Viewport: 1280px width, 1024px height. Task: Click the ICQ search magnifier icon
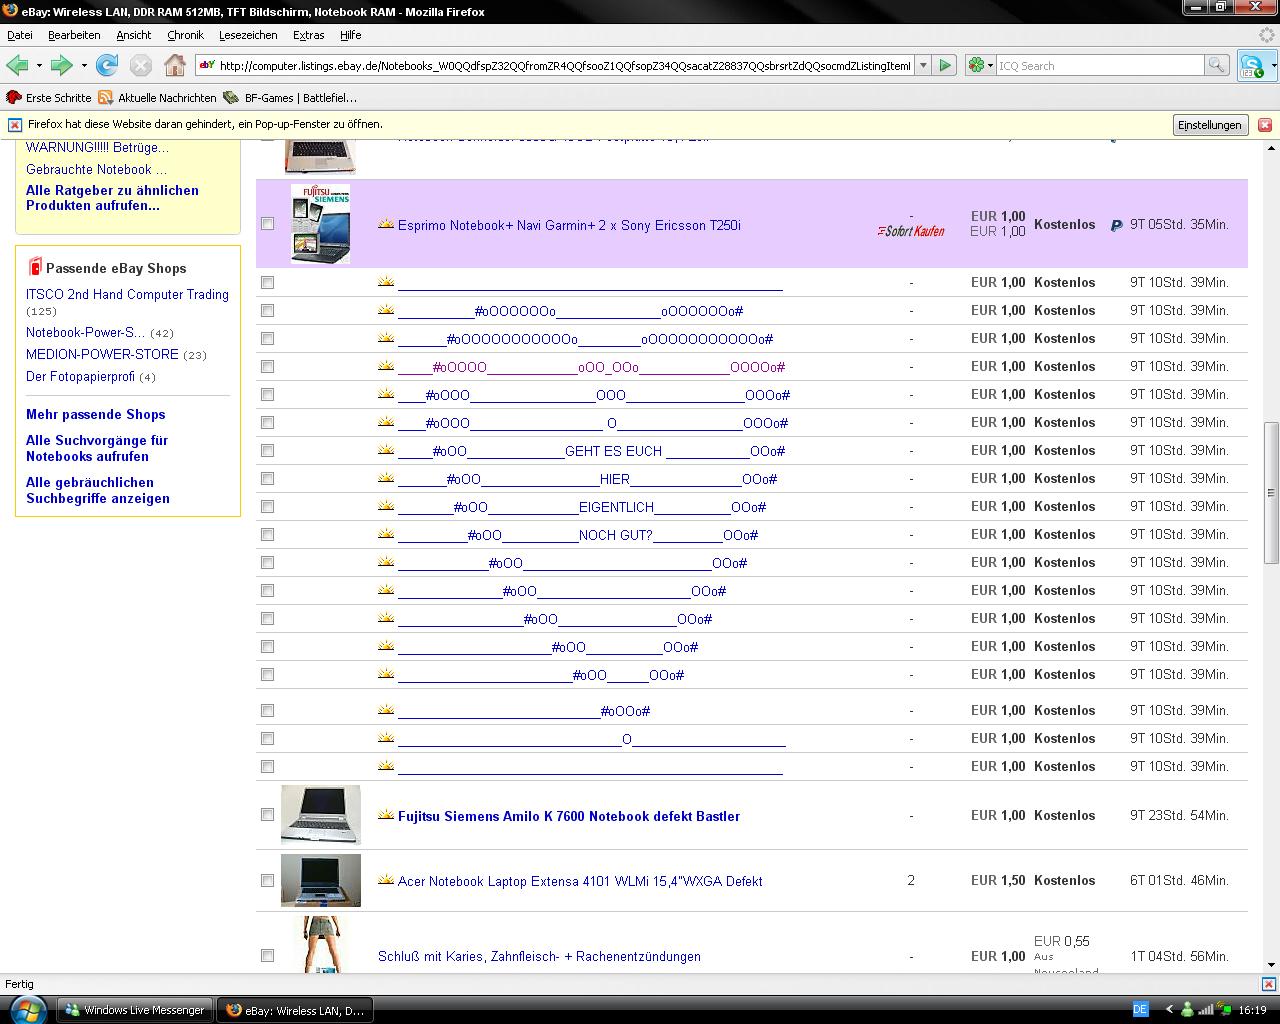(1216, 65)
